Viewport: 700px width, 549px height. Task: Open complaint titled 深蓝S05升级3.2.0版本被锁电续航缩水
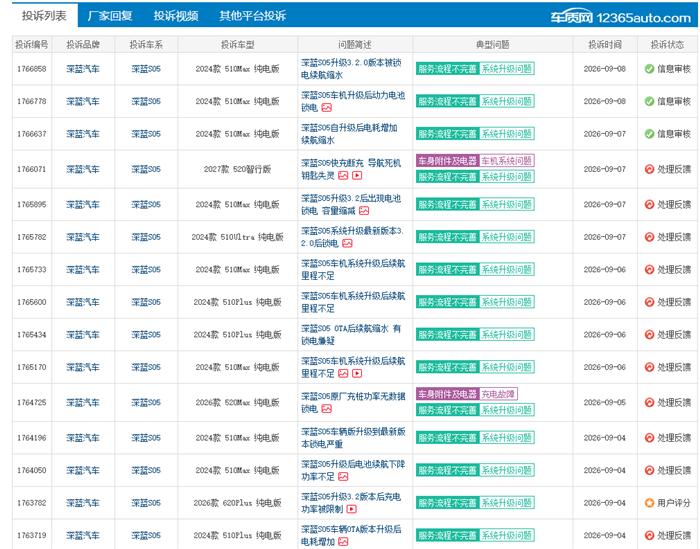pos(351,69)
